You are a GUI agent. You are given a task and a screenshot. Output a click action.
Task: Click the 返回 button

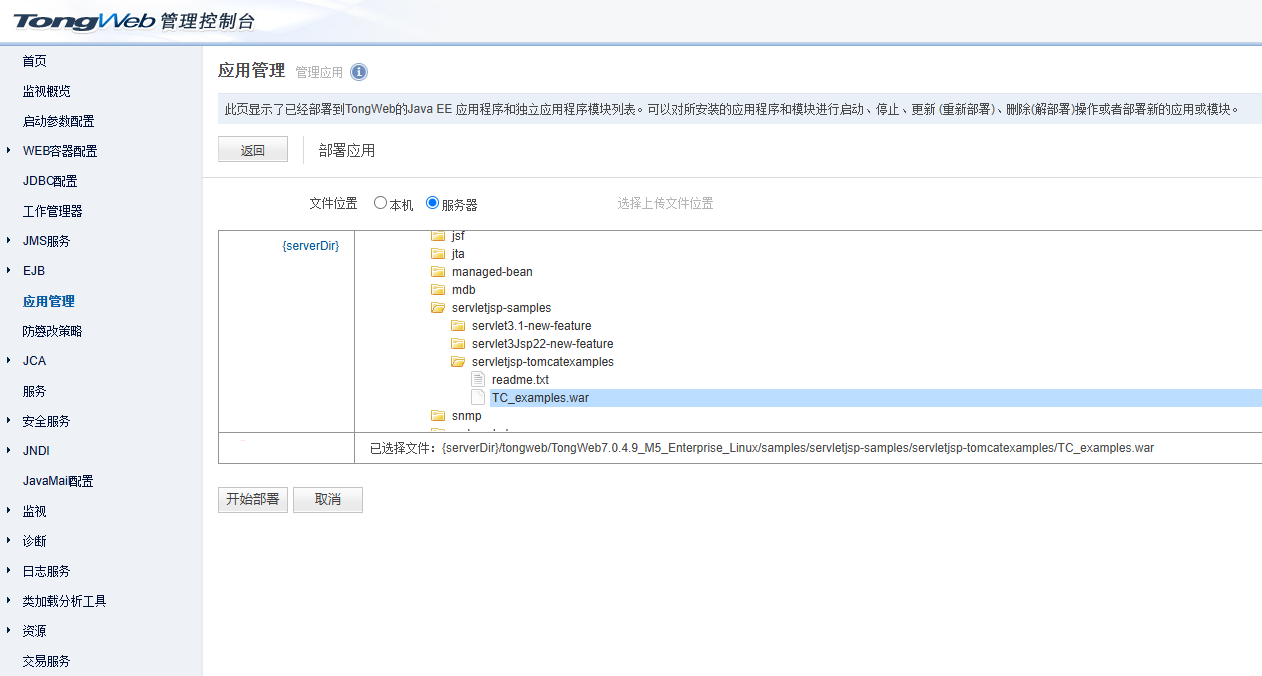coord(253,150)
